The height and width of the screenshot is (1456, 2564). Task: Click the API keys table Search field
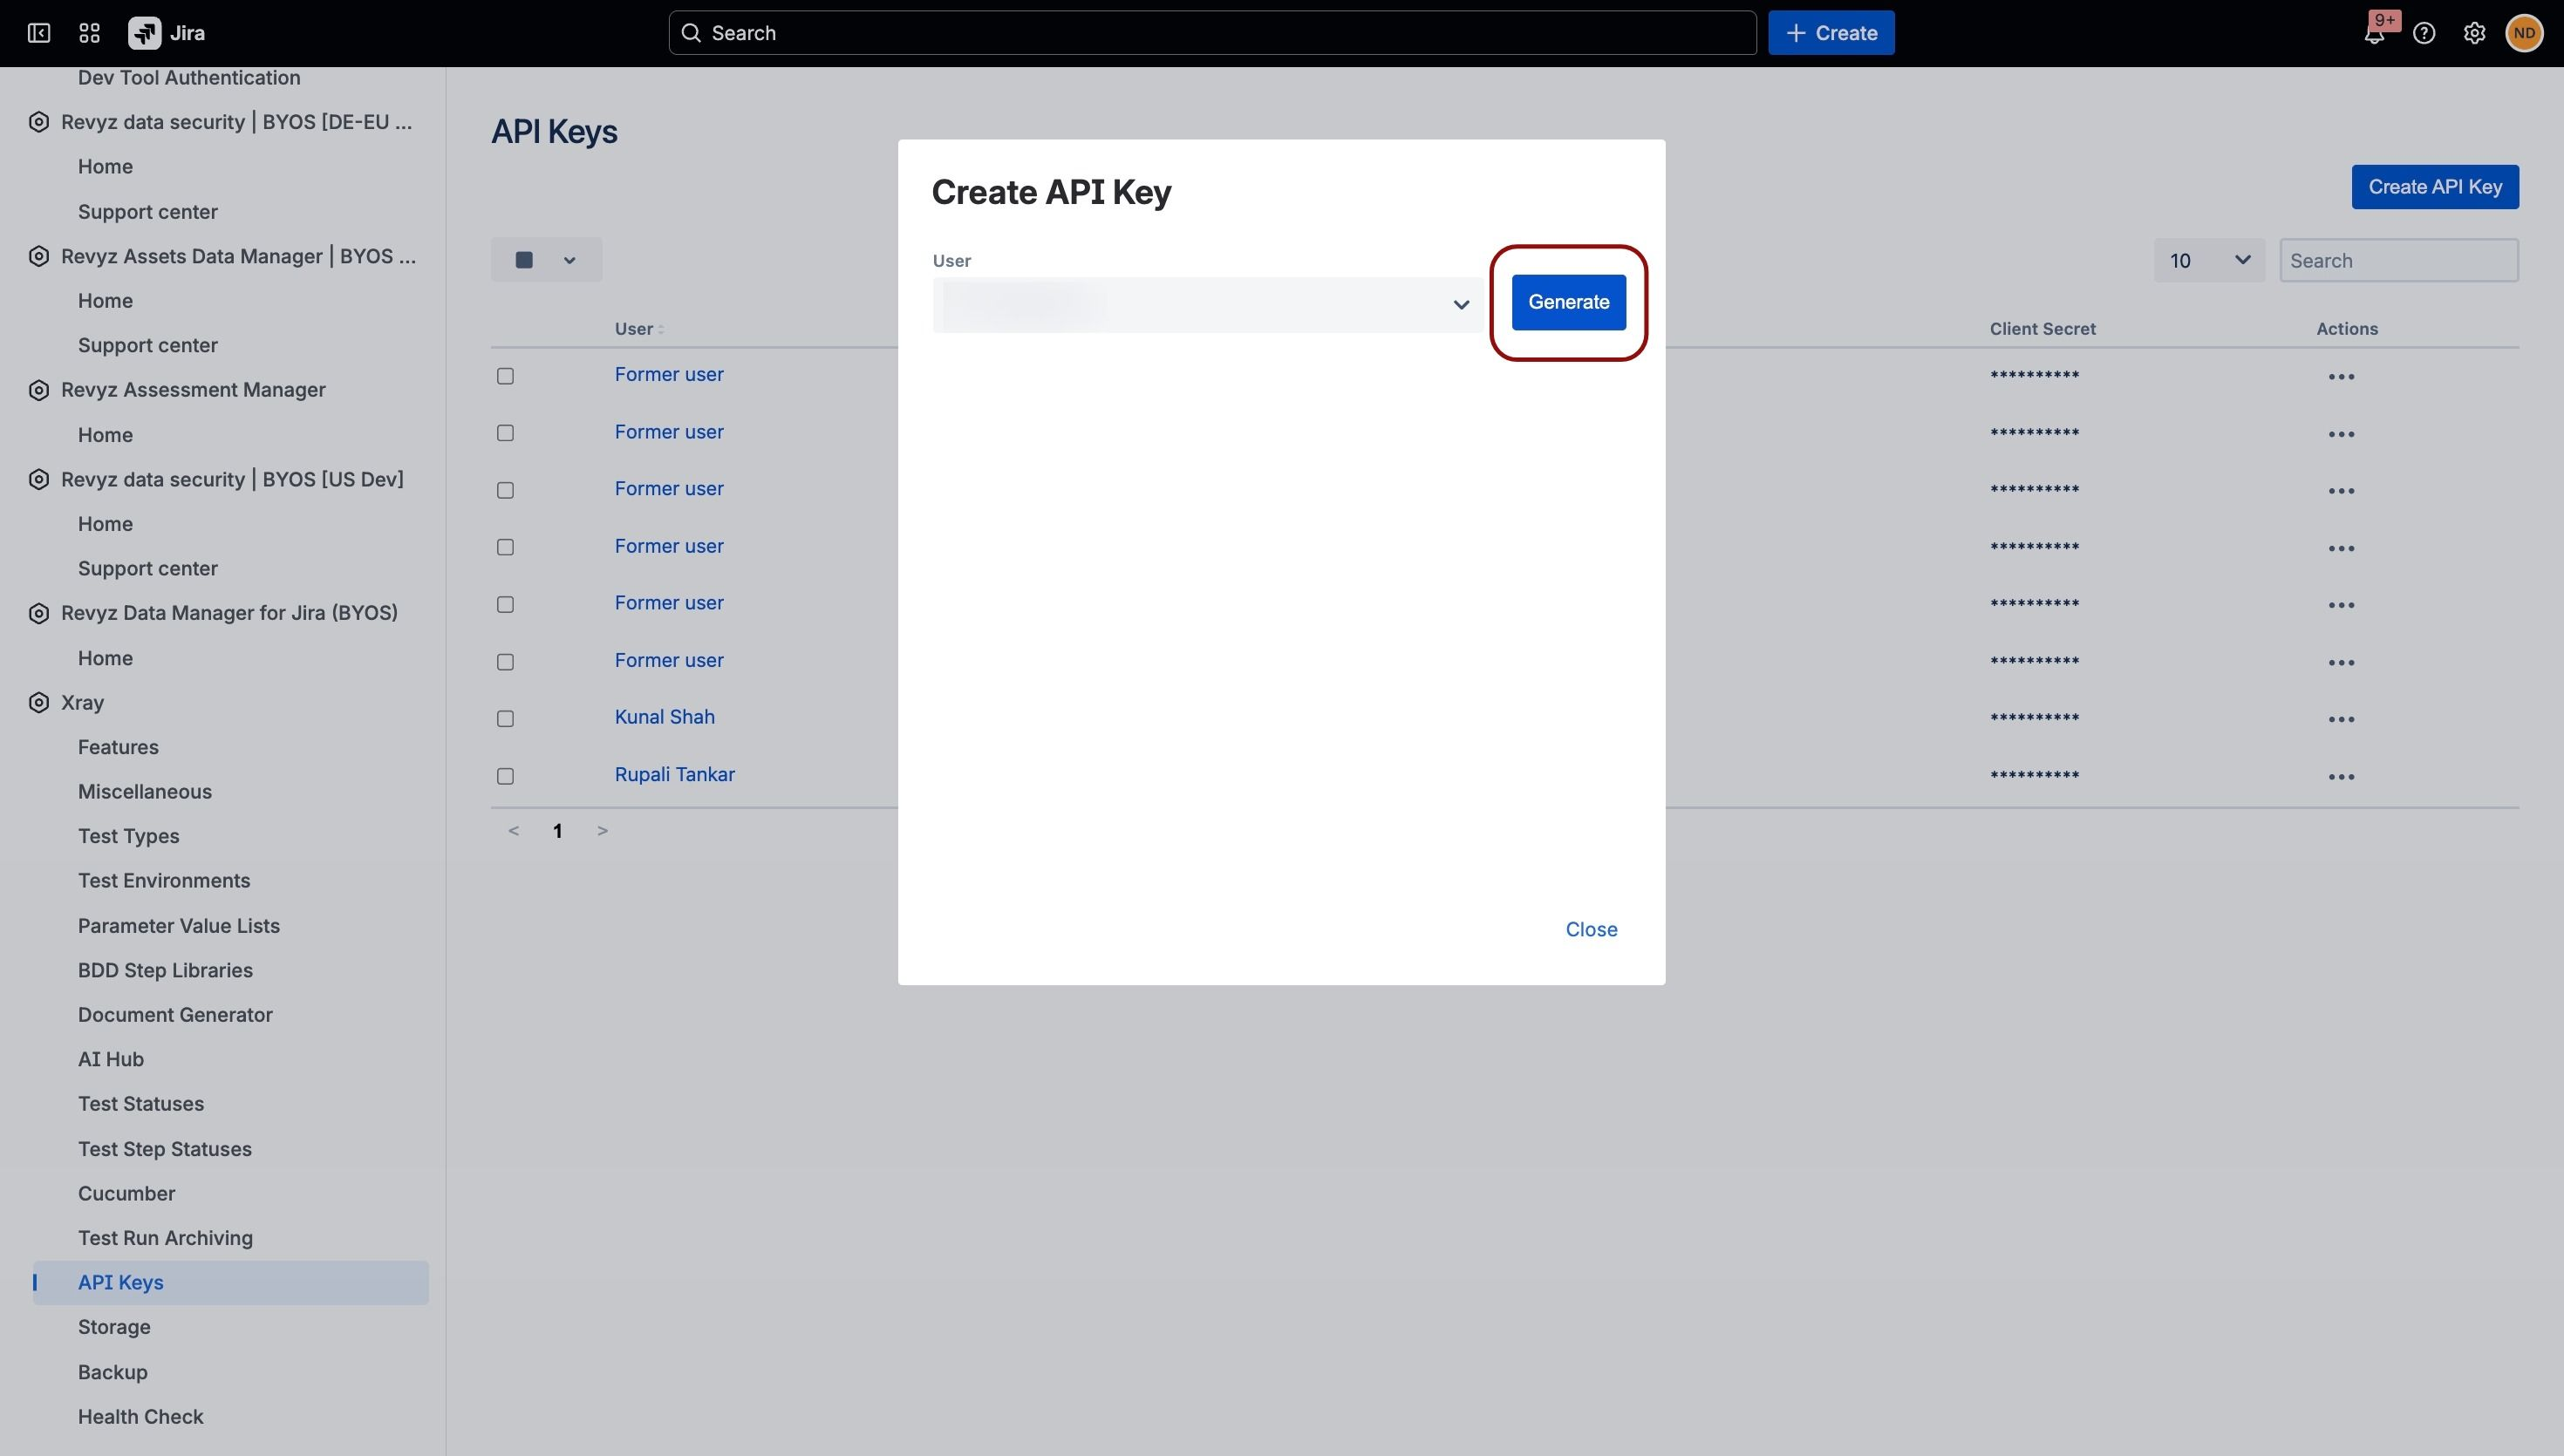click(x=2398, y=260)
